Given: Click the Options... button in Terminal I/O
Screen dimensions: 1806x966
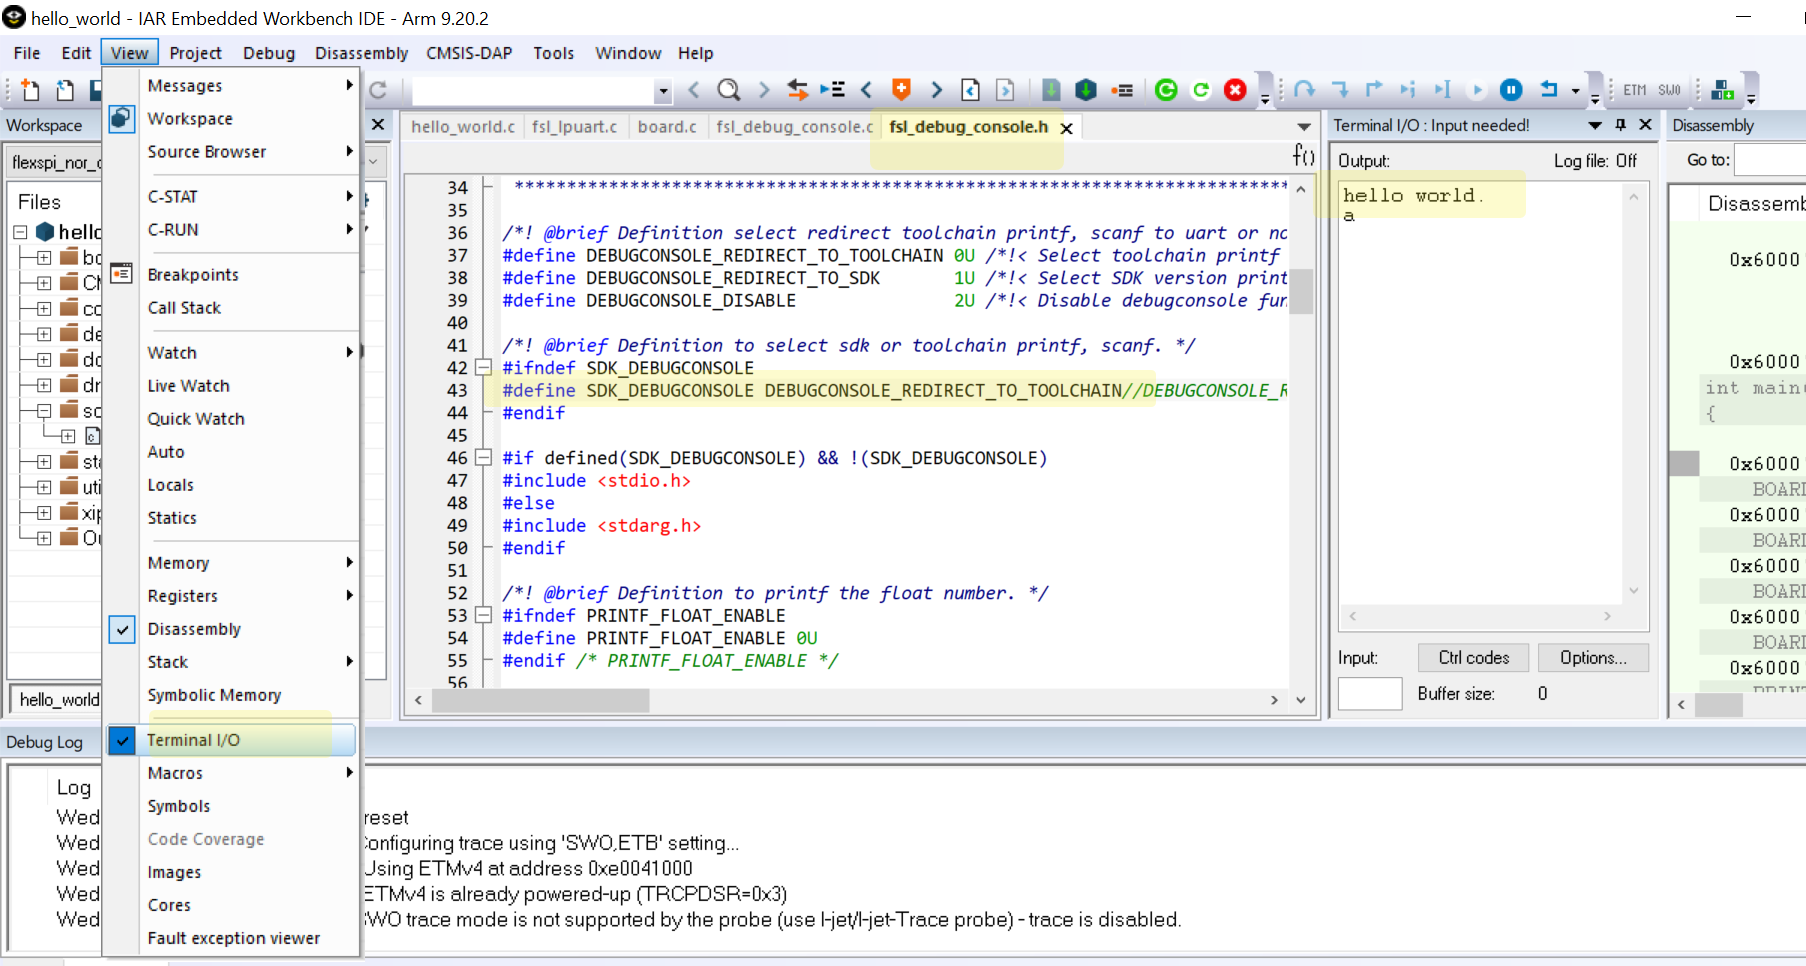Looking at the screenshot, I should click(x=1593, y=657).
